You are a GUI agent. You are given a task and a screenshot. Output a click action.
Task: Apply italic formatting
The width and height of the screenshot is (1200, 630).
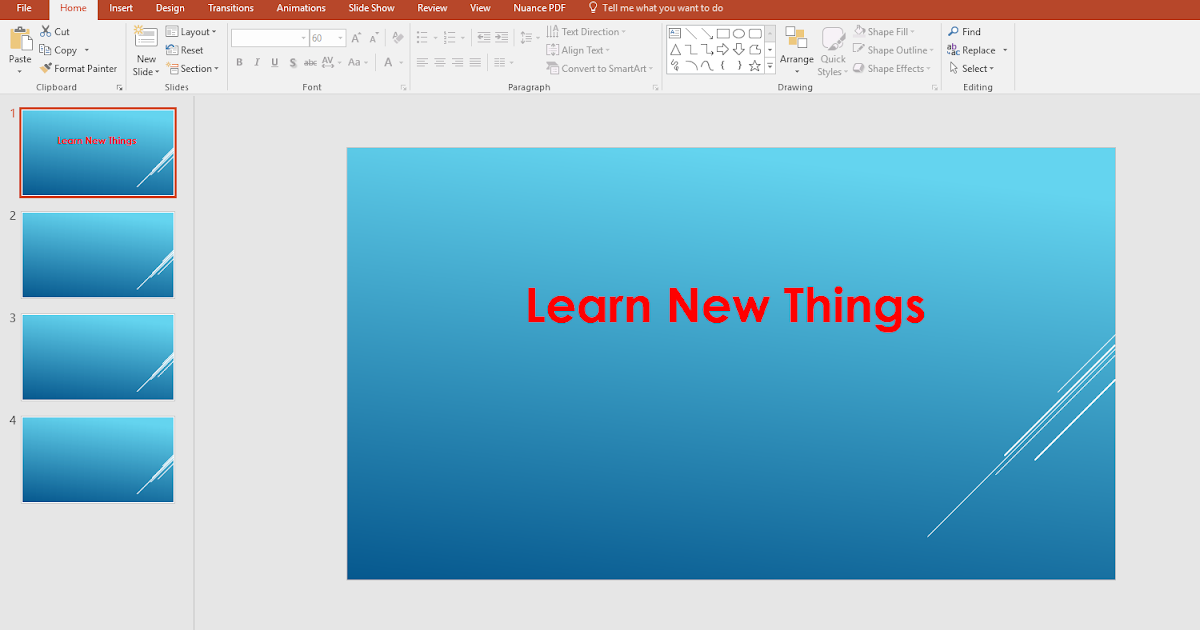(257, 62)
